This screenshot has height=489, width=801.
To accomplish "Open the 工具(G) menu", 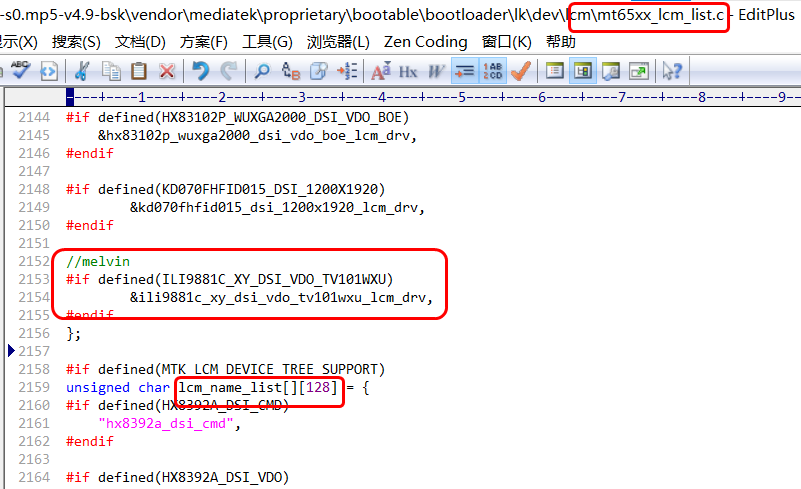I will tap(267, 42).
